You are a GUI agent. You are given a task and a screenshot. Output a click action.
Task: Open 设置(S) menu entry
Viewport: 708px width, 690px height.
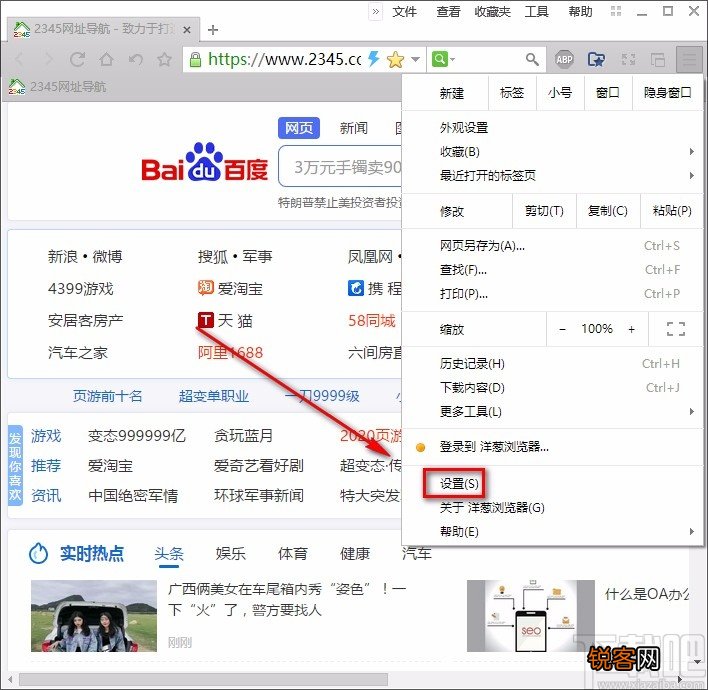[x=552, y=484]
